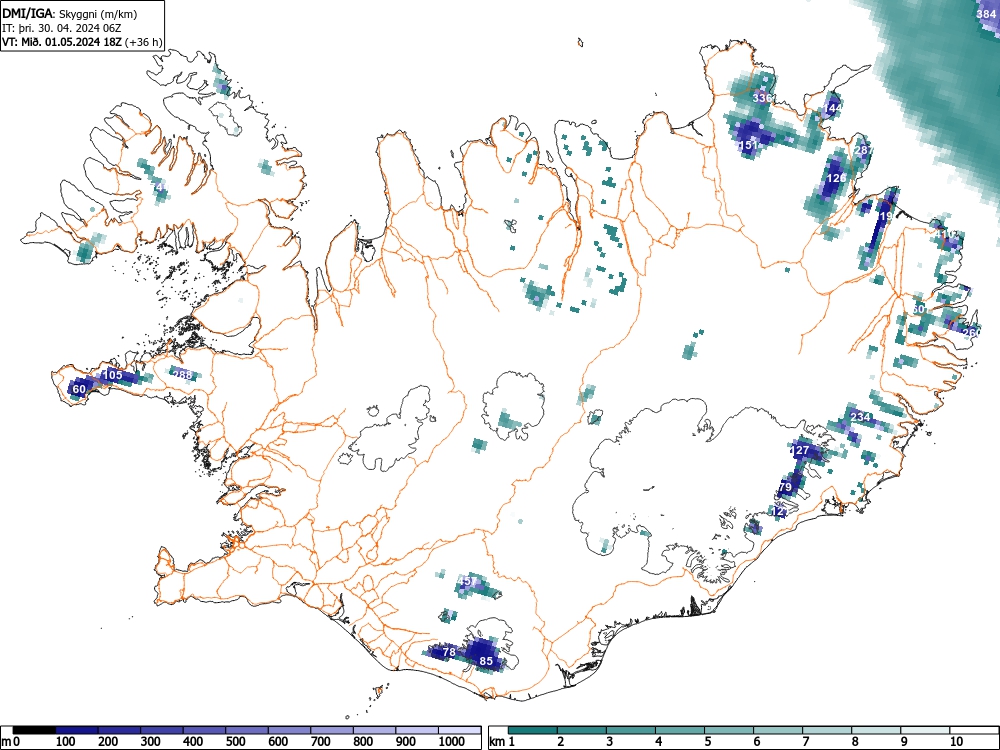Click the 60 label beside the 105 label
Image resolution: width=1000 pixels, height=750 pixels.
point(79,390)
